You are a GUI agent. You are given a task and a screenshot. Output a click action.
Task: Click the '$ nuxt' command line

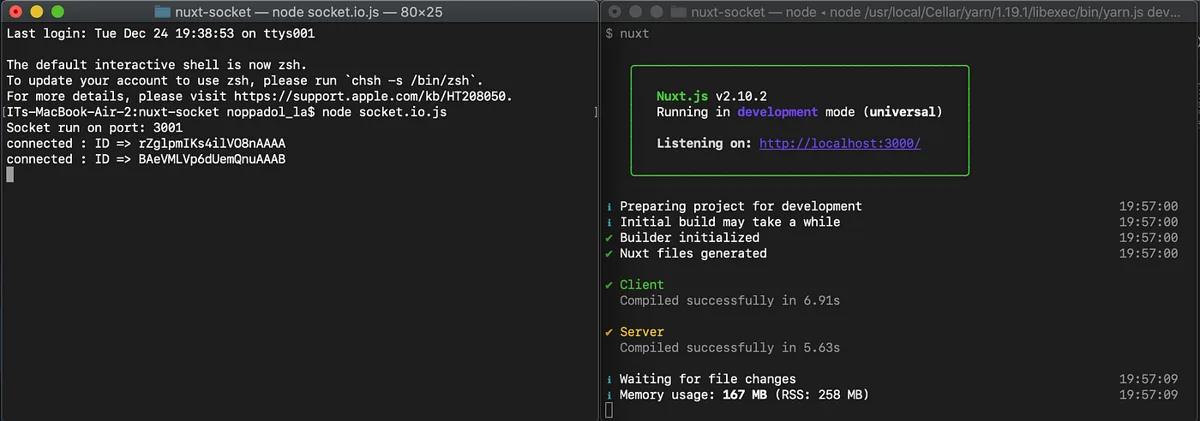click(x=627, y=33)
